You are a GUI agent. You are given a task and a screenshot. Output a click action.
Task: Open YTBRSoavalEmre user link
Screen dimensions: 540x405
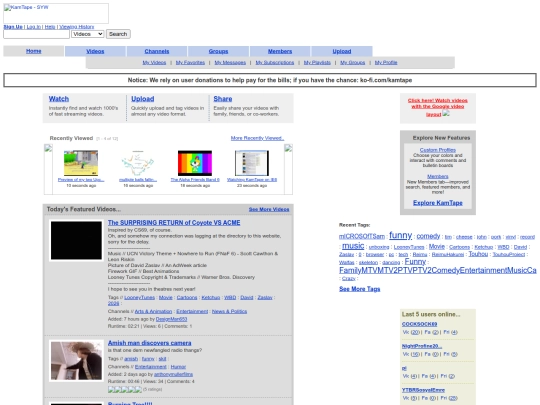click(423, 390)
